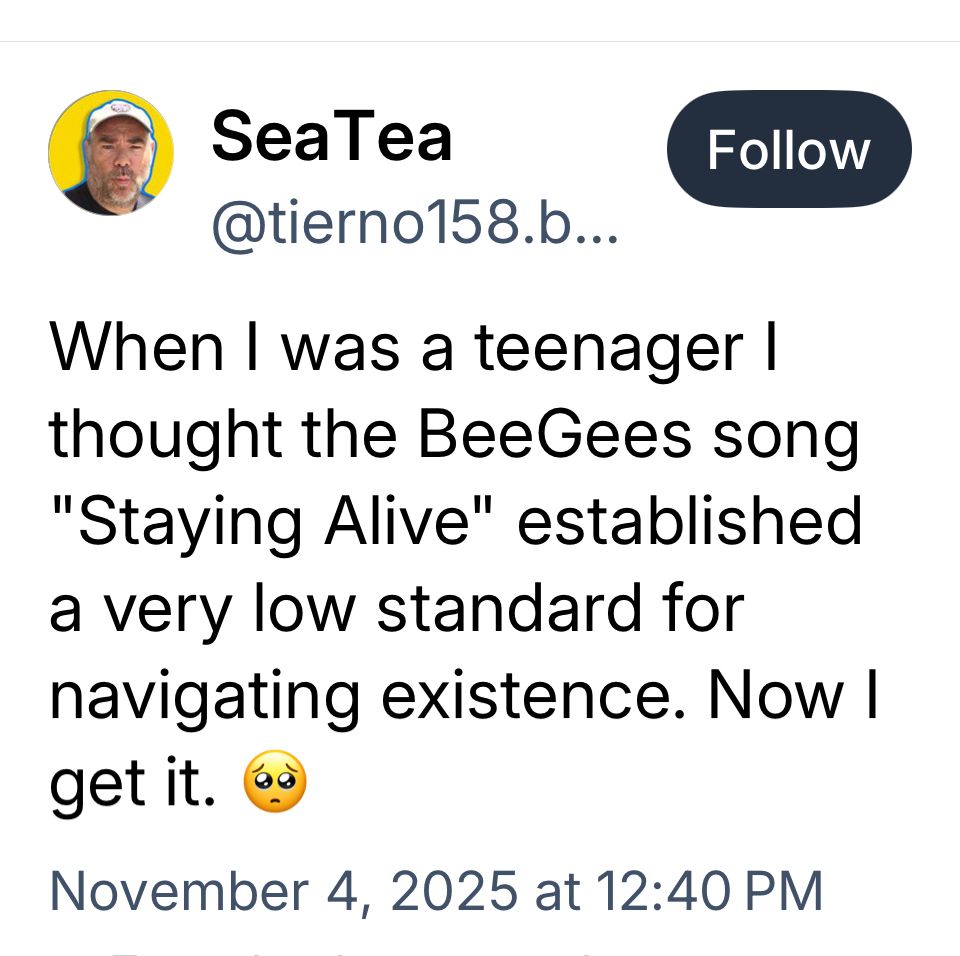Viewport: 960px width, 956px height.
Task: Click the pleading face emoji
Action: pyautogui.click(x=275, y=783)
